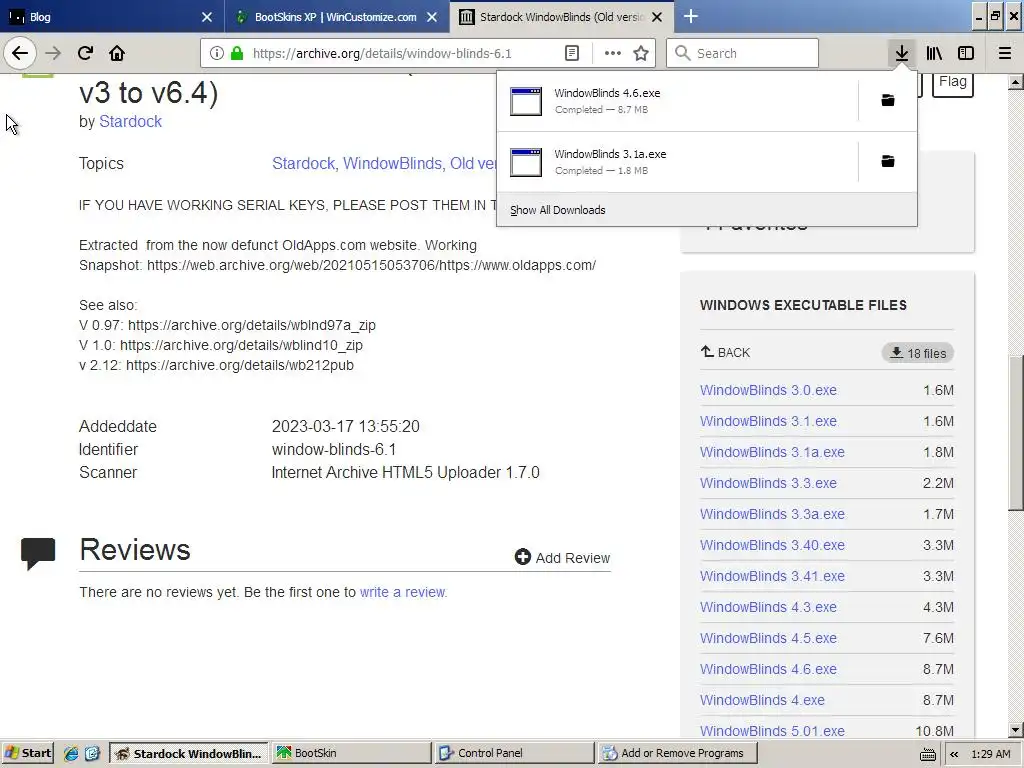This screenshot has height=768, width=1024.
Task: Download WindowBlinds 4.3.exe
Action: click(x=768, y=607)
